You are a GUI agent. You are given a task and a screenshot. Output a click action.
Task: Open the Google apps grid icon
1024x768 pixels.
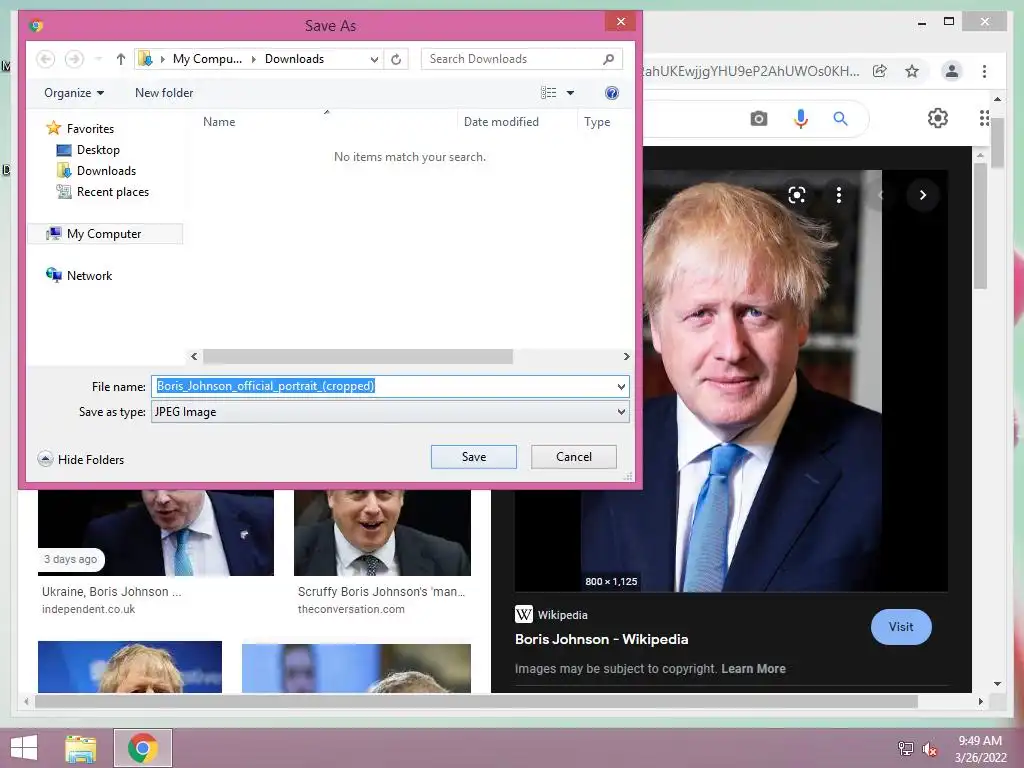(x=984, y=118)
